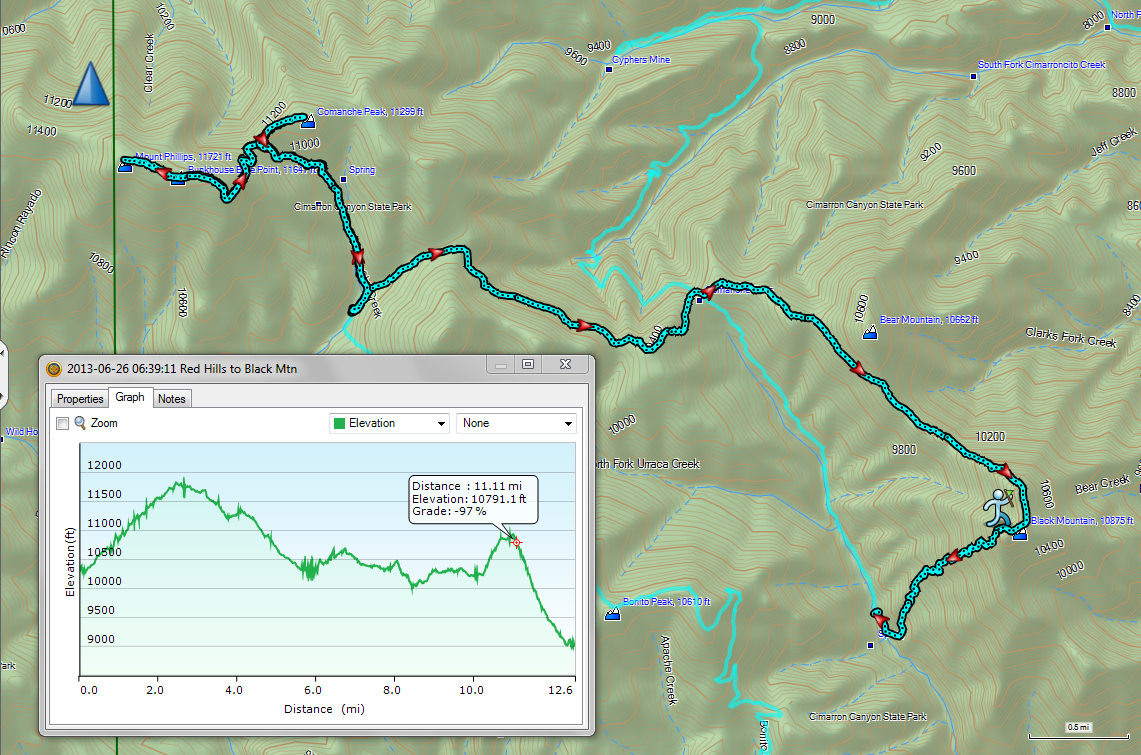Select the Black Mountain summit marker

point(1019,535)
